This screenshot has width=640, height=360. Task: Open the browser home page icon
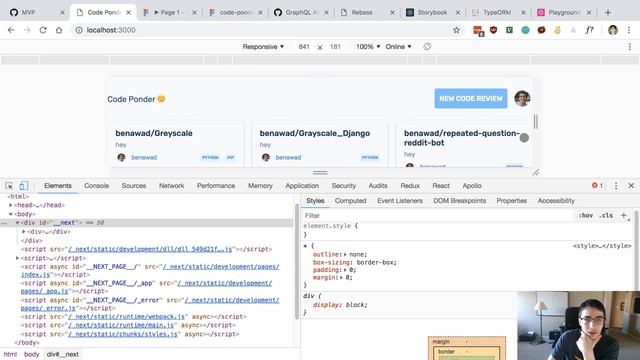pyautogui.click(x=59, y=30)
